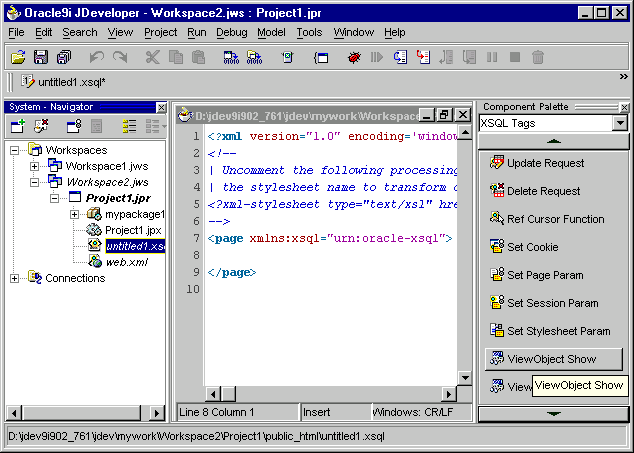Select the Set Cookie palette tag
Screen dimensions: 634x453
tap(524, 247)
